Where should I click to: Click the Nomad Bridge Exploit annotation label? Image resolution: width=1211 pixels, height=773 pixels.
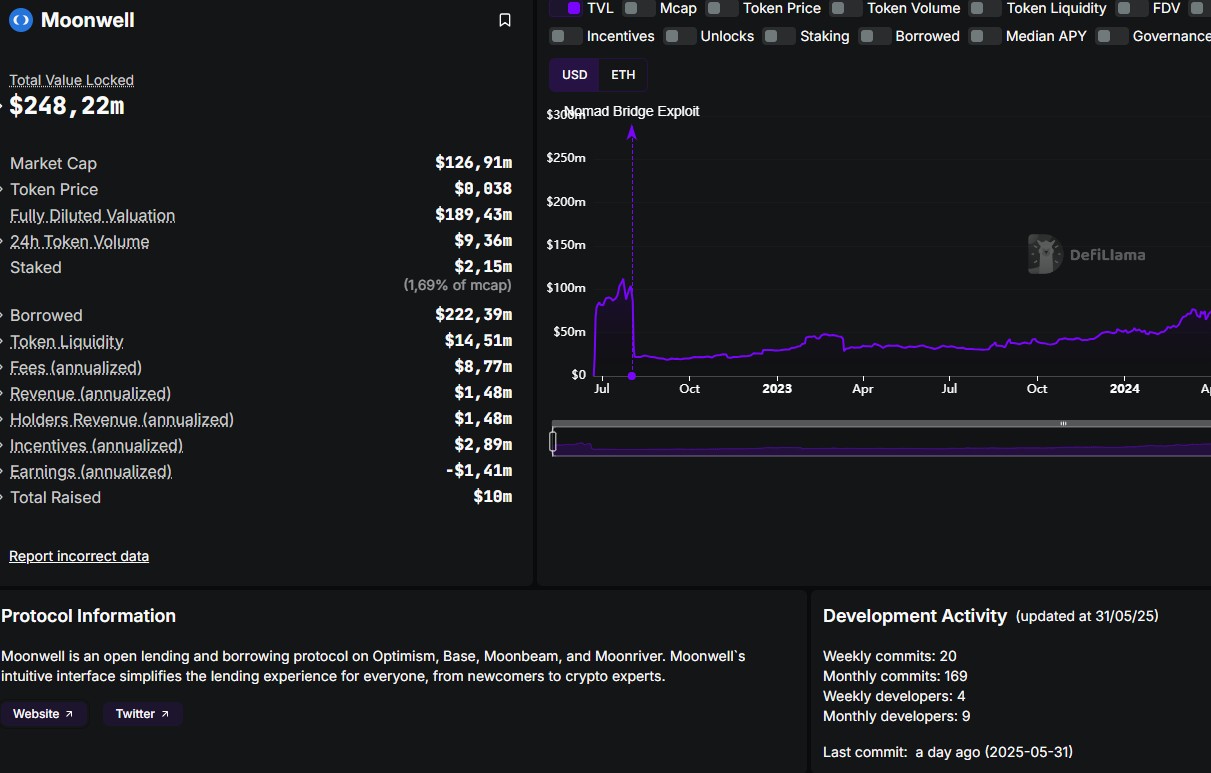(x=632, y=111)
